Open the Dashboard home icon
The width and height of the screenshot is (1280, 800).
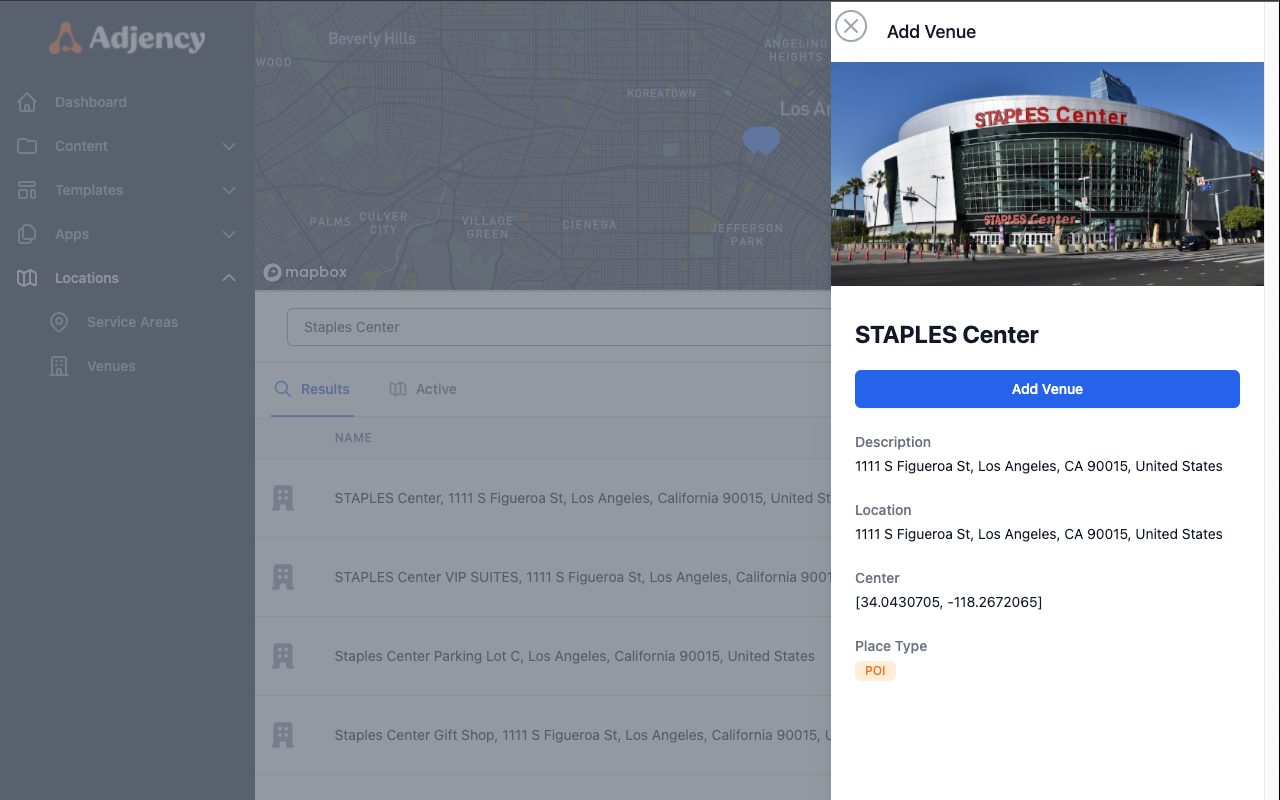point(27,102)
